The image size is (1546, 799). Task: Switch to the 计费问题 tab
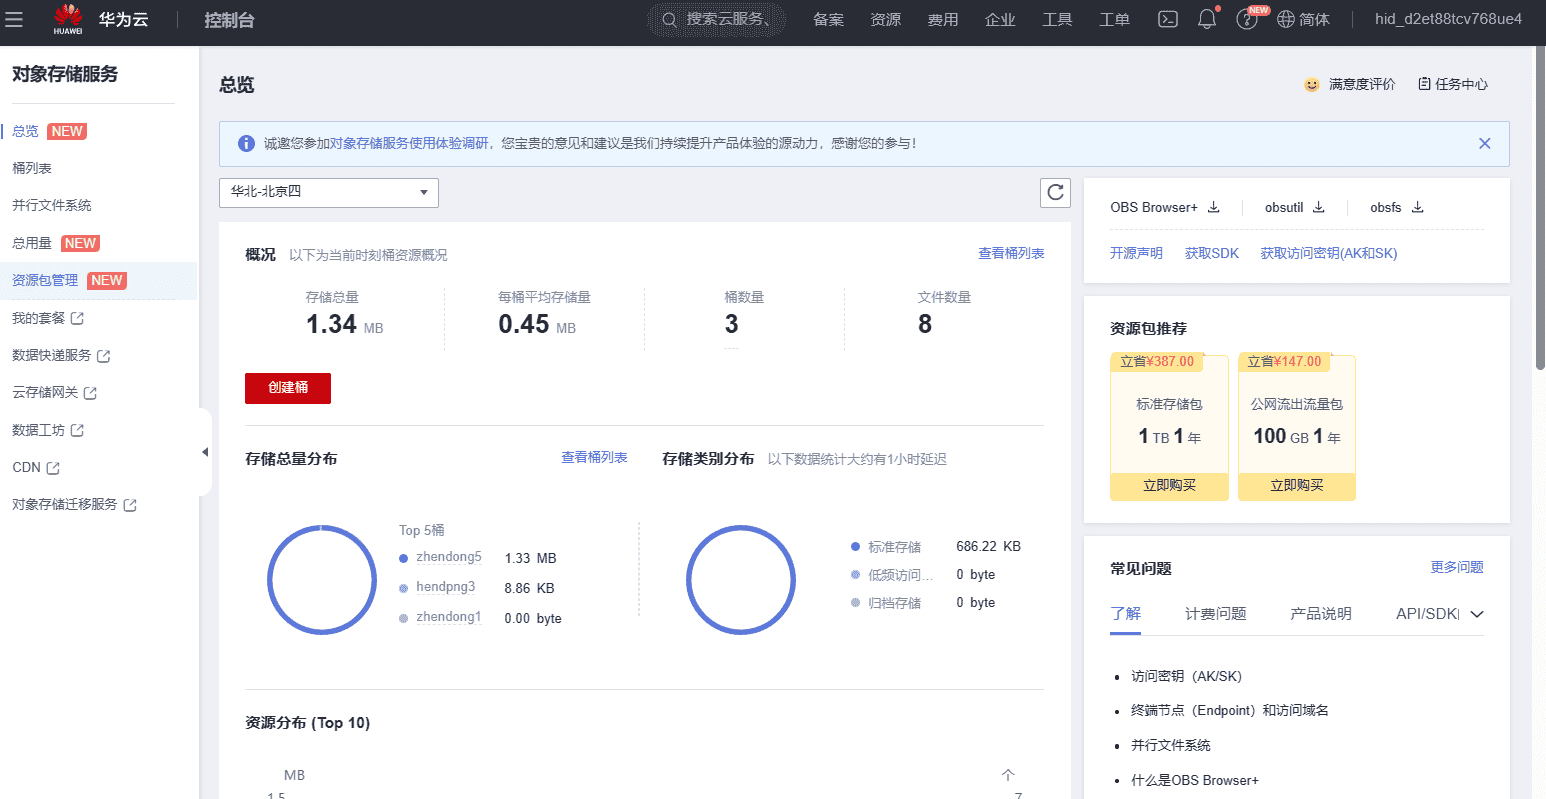point(1215,613)
